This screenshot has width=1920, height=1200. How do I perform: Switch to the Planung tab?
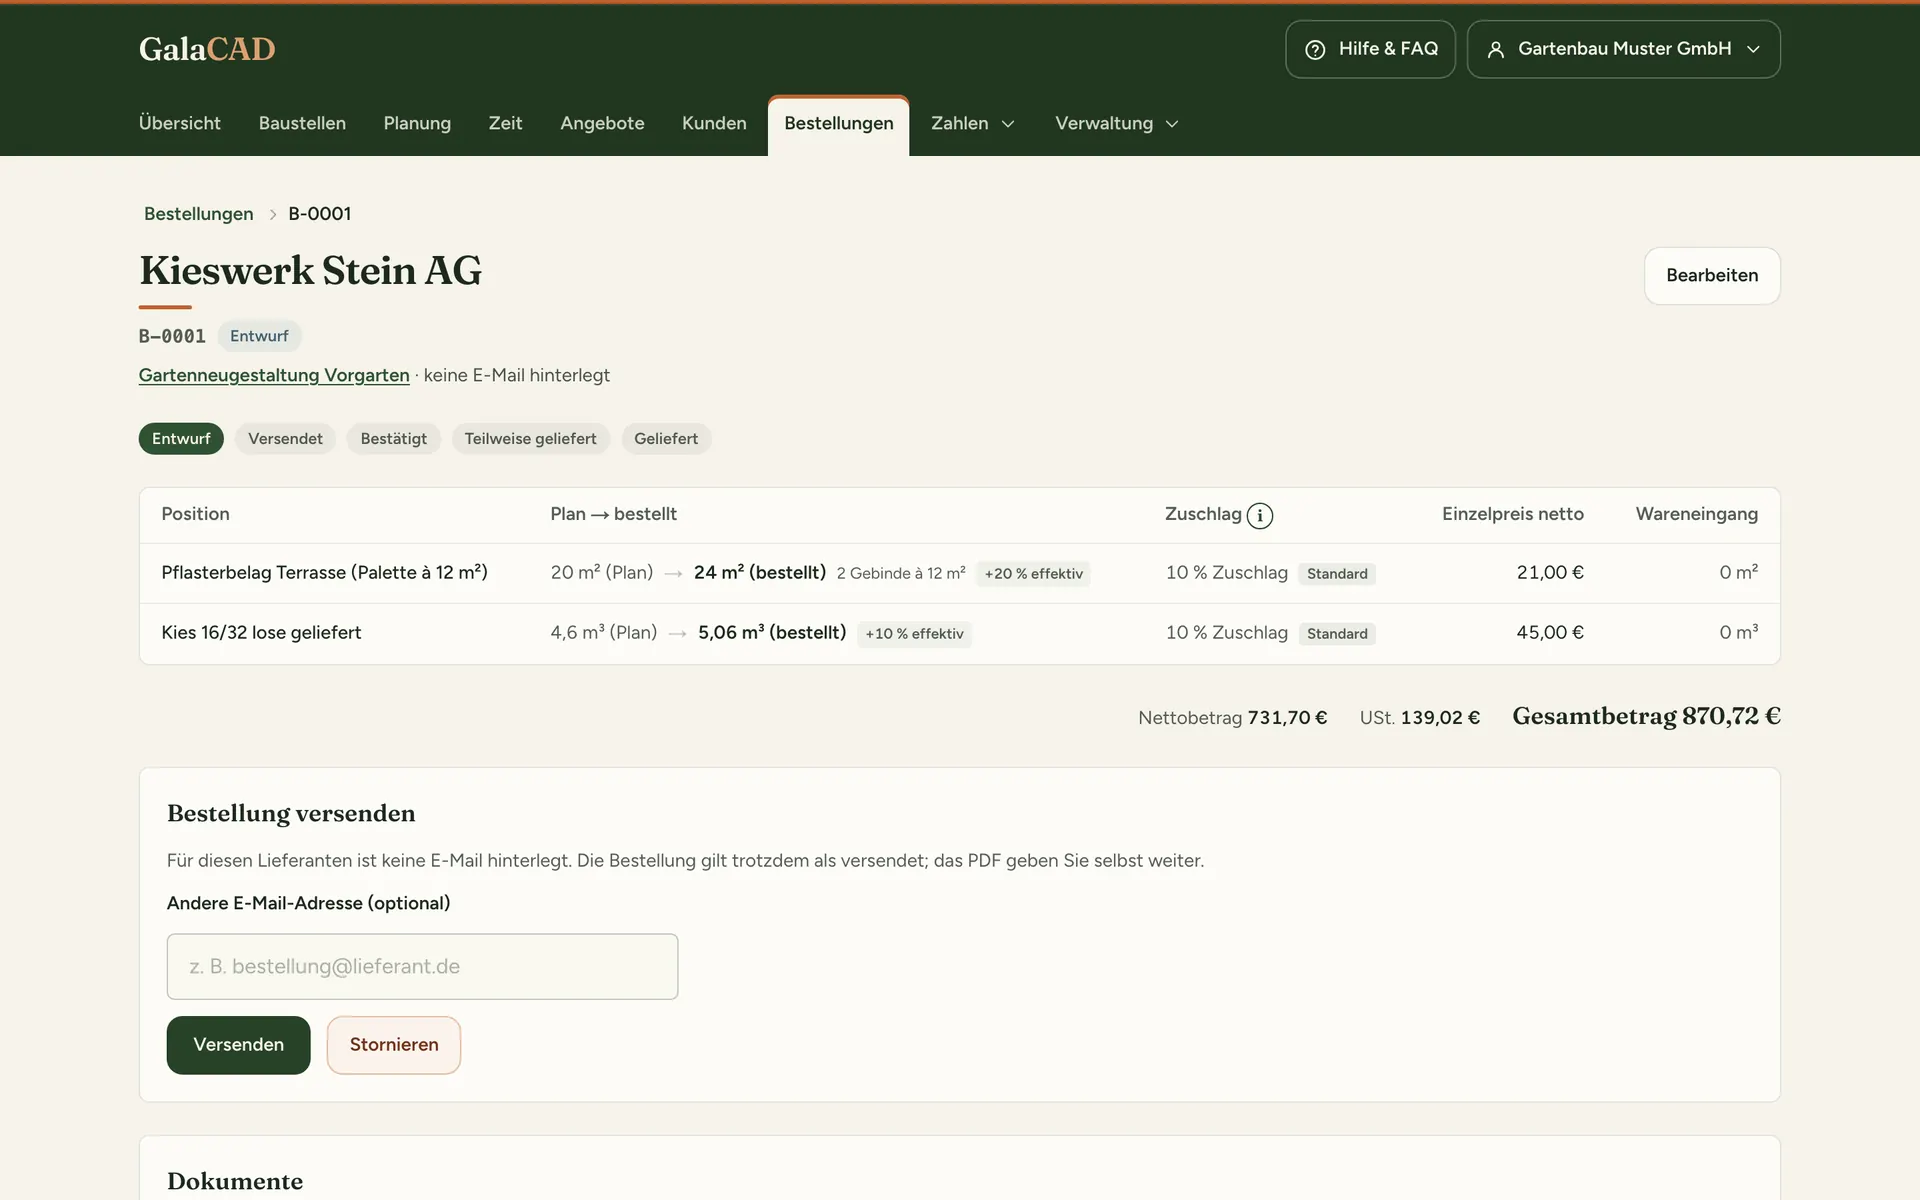[x=417, y=123]
